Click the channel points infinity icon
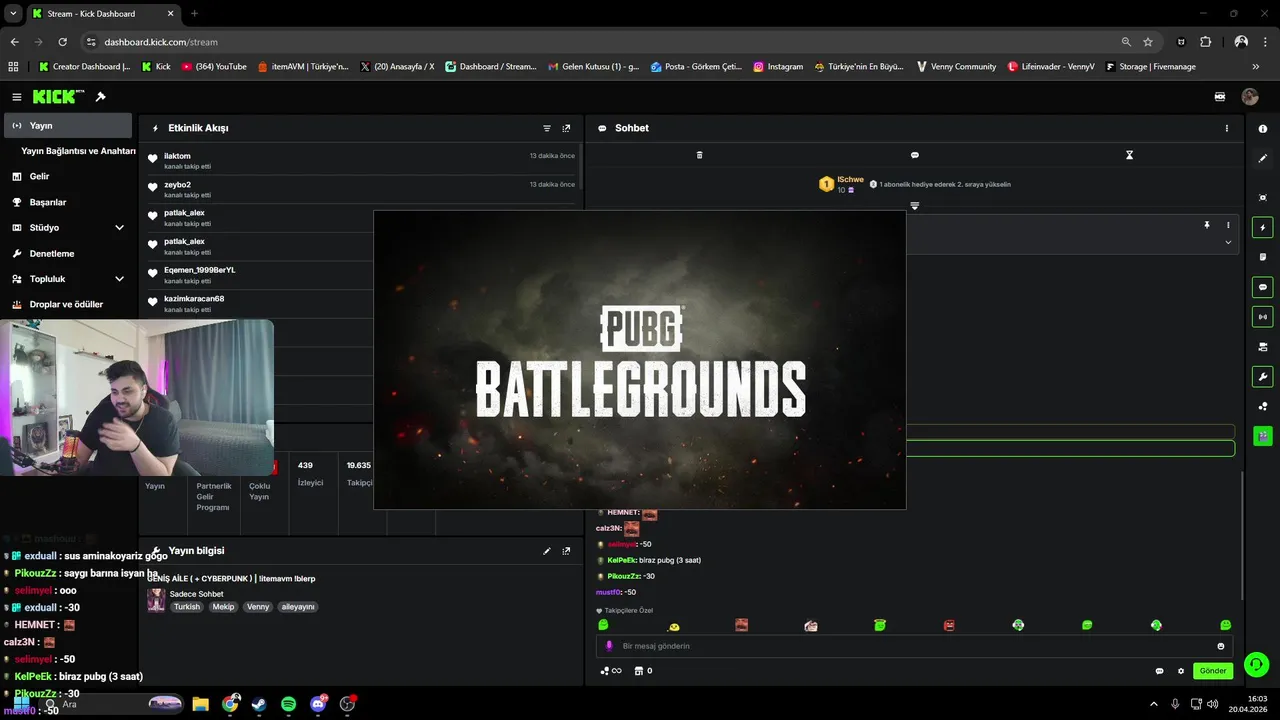This screenshot has height=720, width=1280. (611, 671)
